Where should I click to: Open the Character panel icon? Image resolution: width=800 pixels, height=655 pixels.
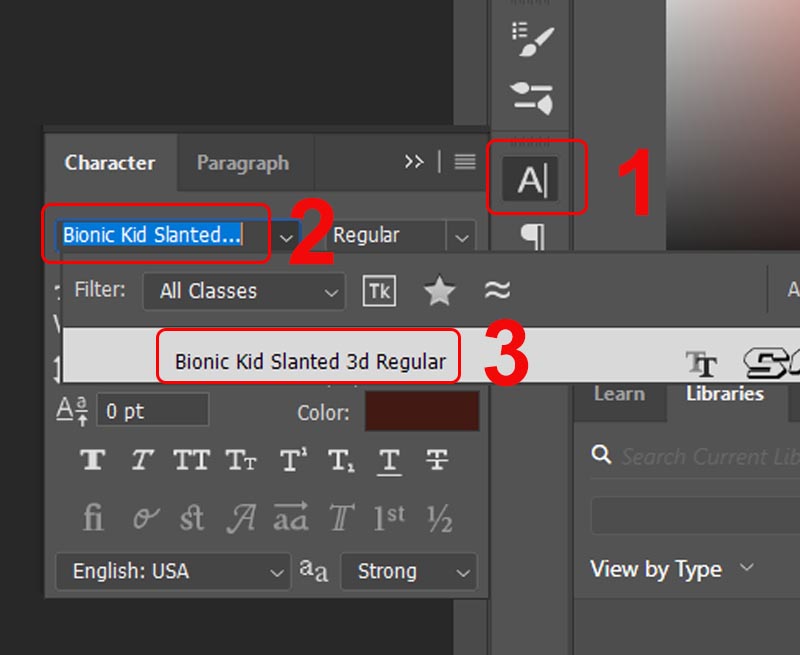(533, 177)
